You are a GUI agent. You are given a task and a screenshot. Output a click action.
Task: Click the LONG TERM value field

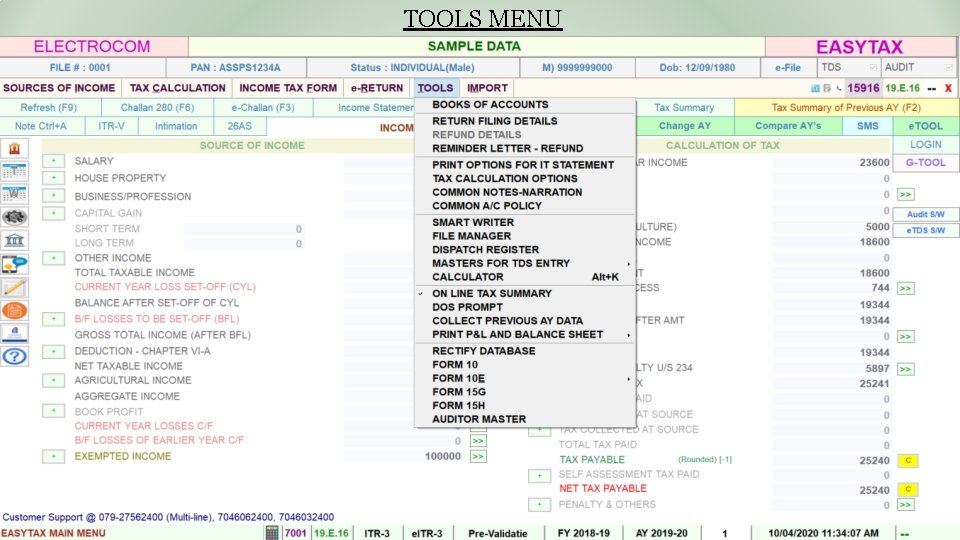coord(244,244)
